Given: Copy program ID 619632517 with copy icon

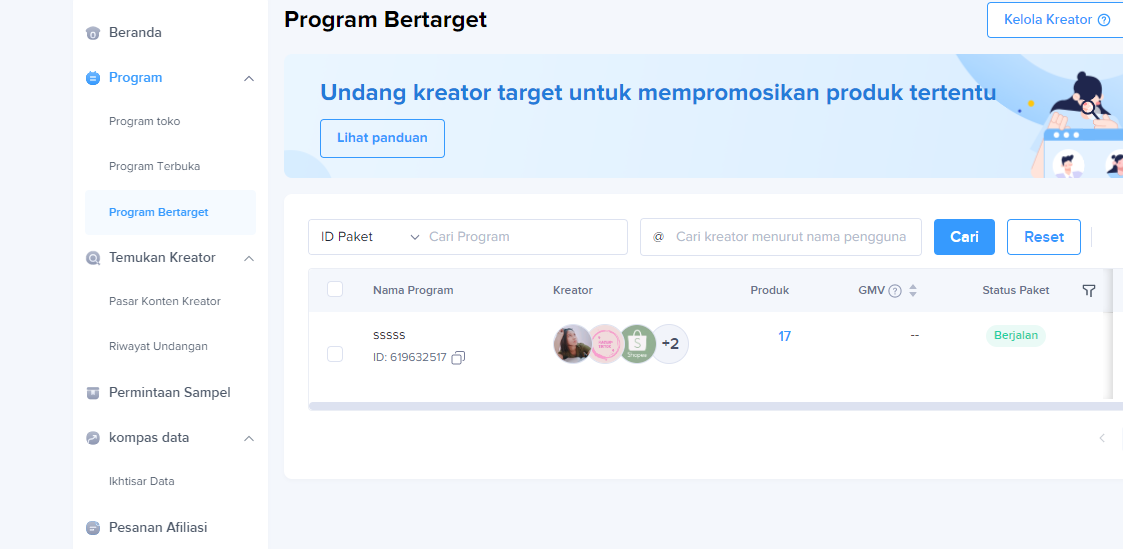Looking at the screenshot, I should [x=458, y=358].
